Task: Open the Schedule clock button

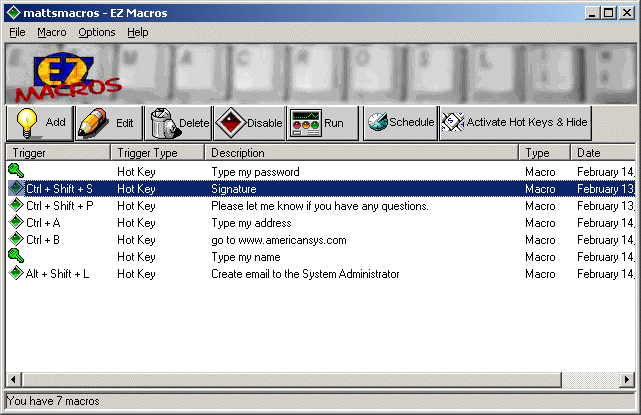Action: point(400,123)
